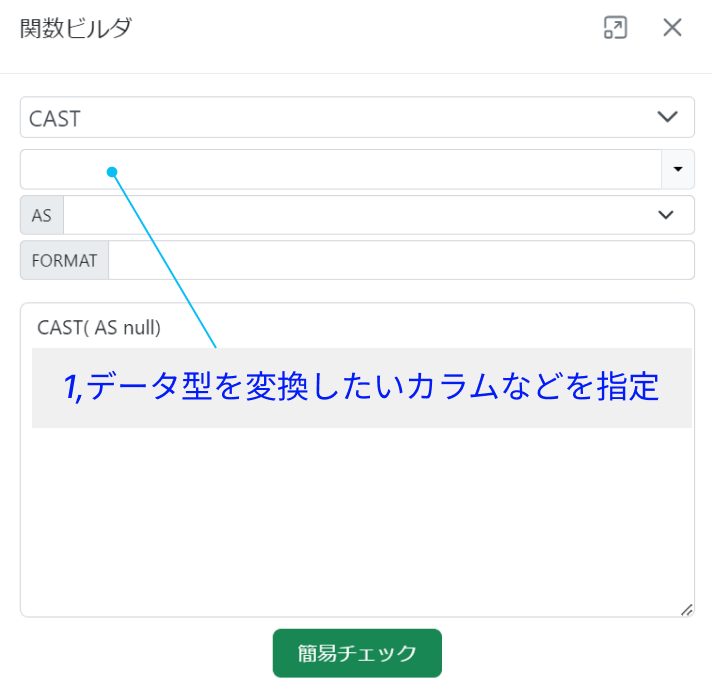The height and width of the screenshot is (680, 712).
Task: Click the FORMAT label addon
Action: coord(64,261)
